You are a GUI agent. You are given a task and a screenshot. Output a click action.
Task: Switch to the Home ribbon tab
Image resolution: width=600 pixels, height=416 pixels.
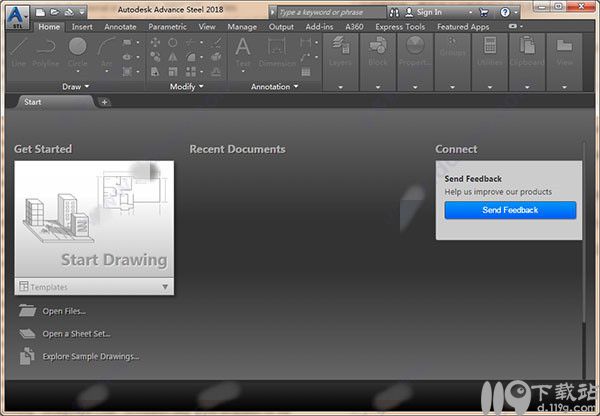point(49,27)
